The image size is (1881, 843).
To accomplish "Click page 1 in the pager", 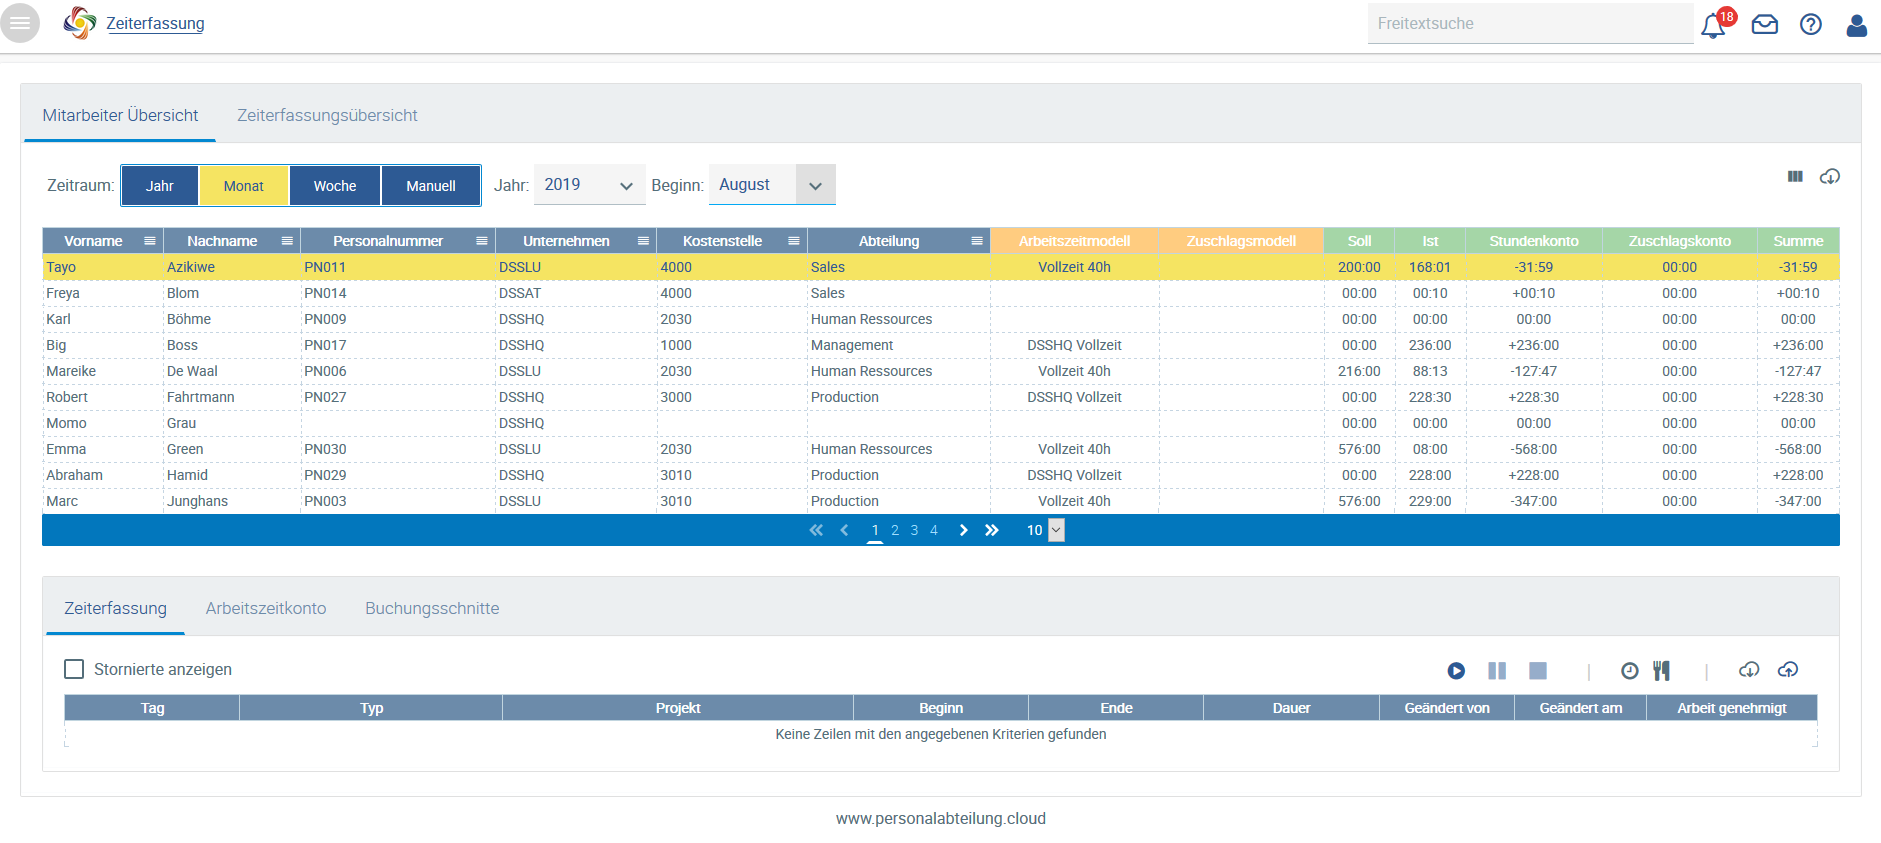I will point(875,530).
